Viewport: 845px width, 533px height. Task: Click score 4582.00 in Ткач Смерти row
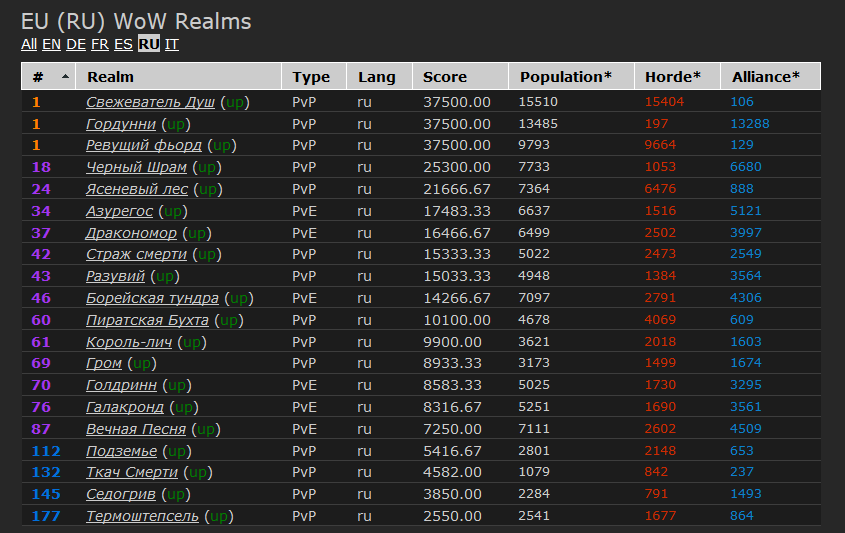[452, 472]
